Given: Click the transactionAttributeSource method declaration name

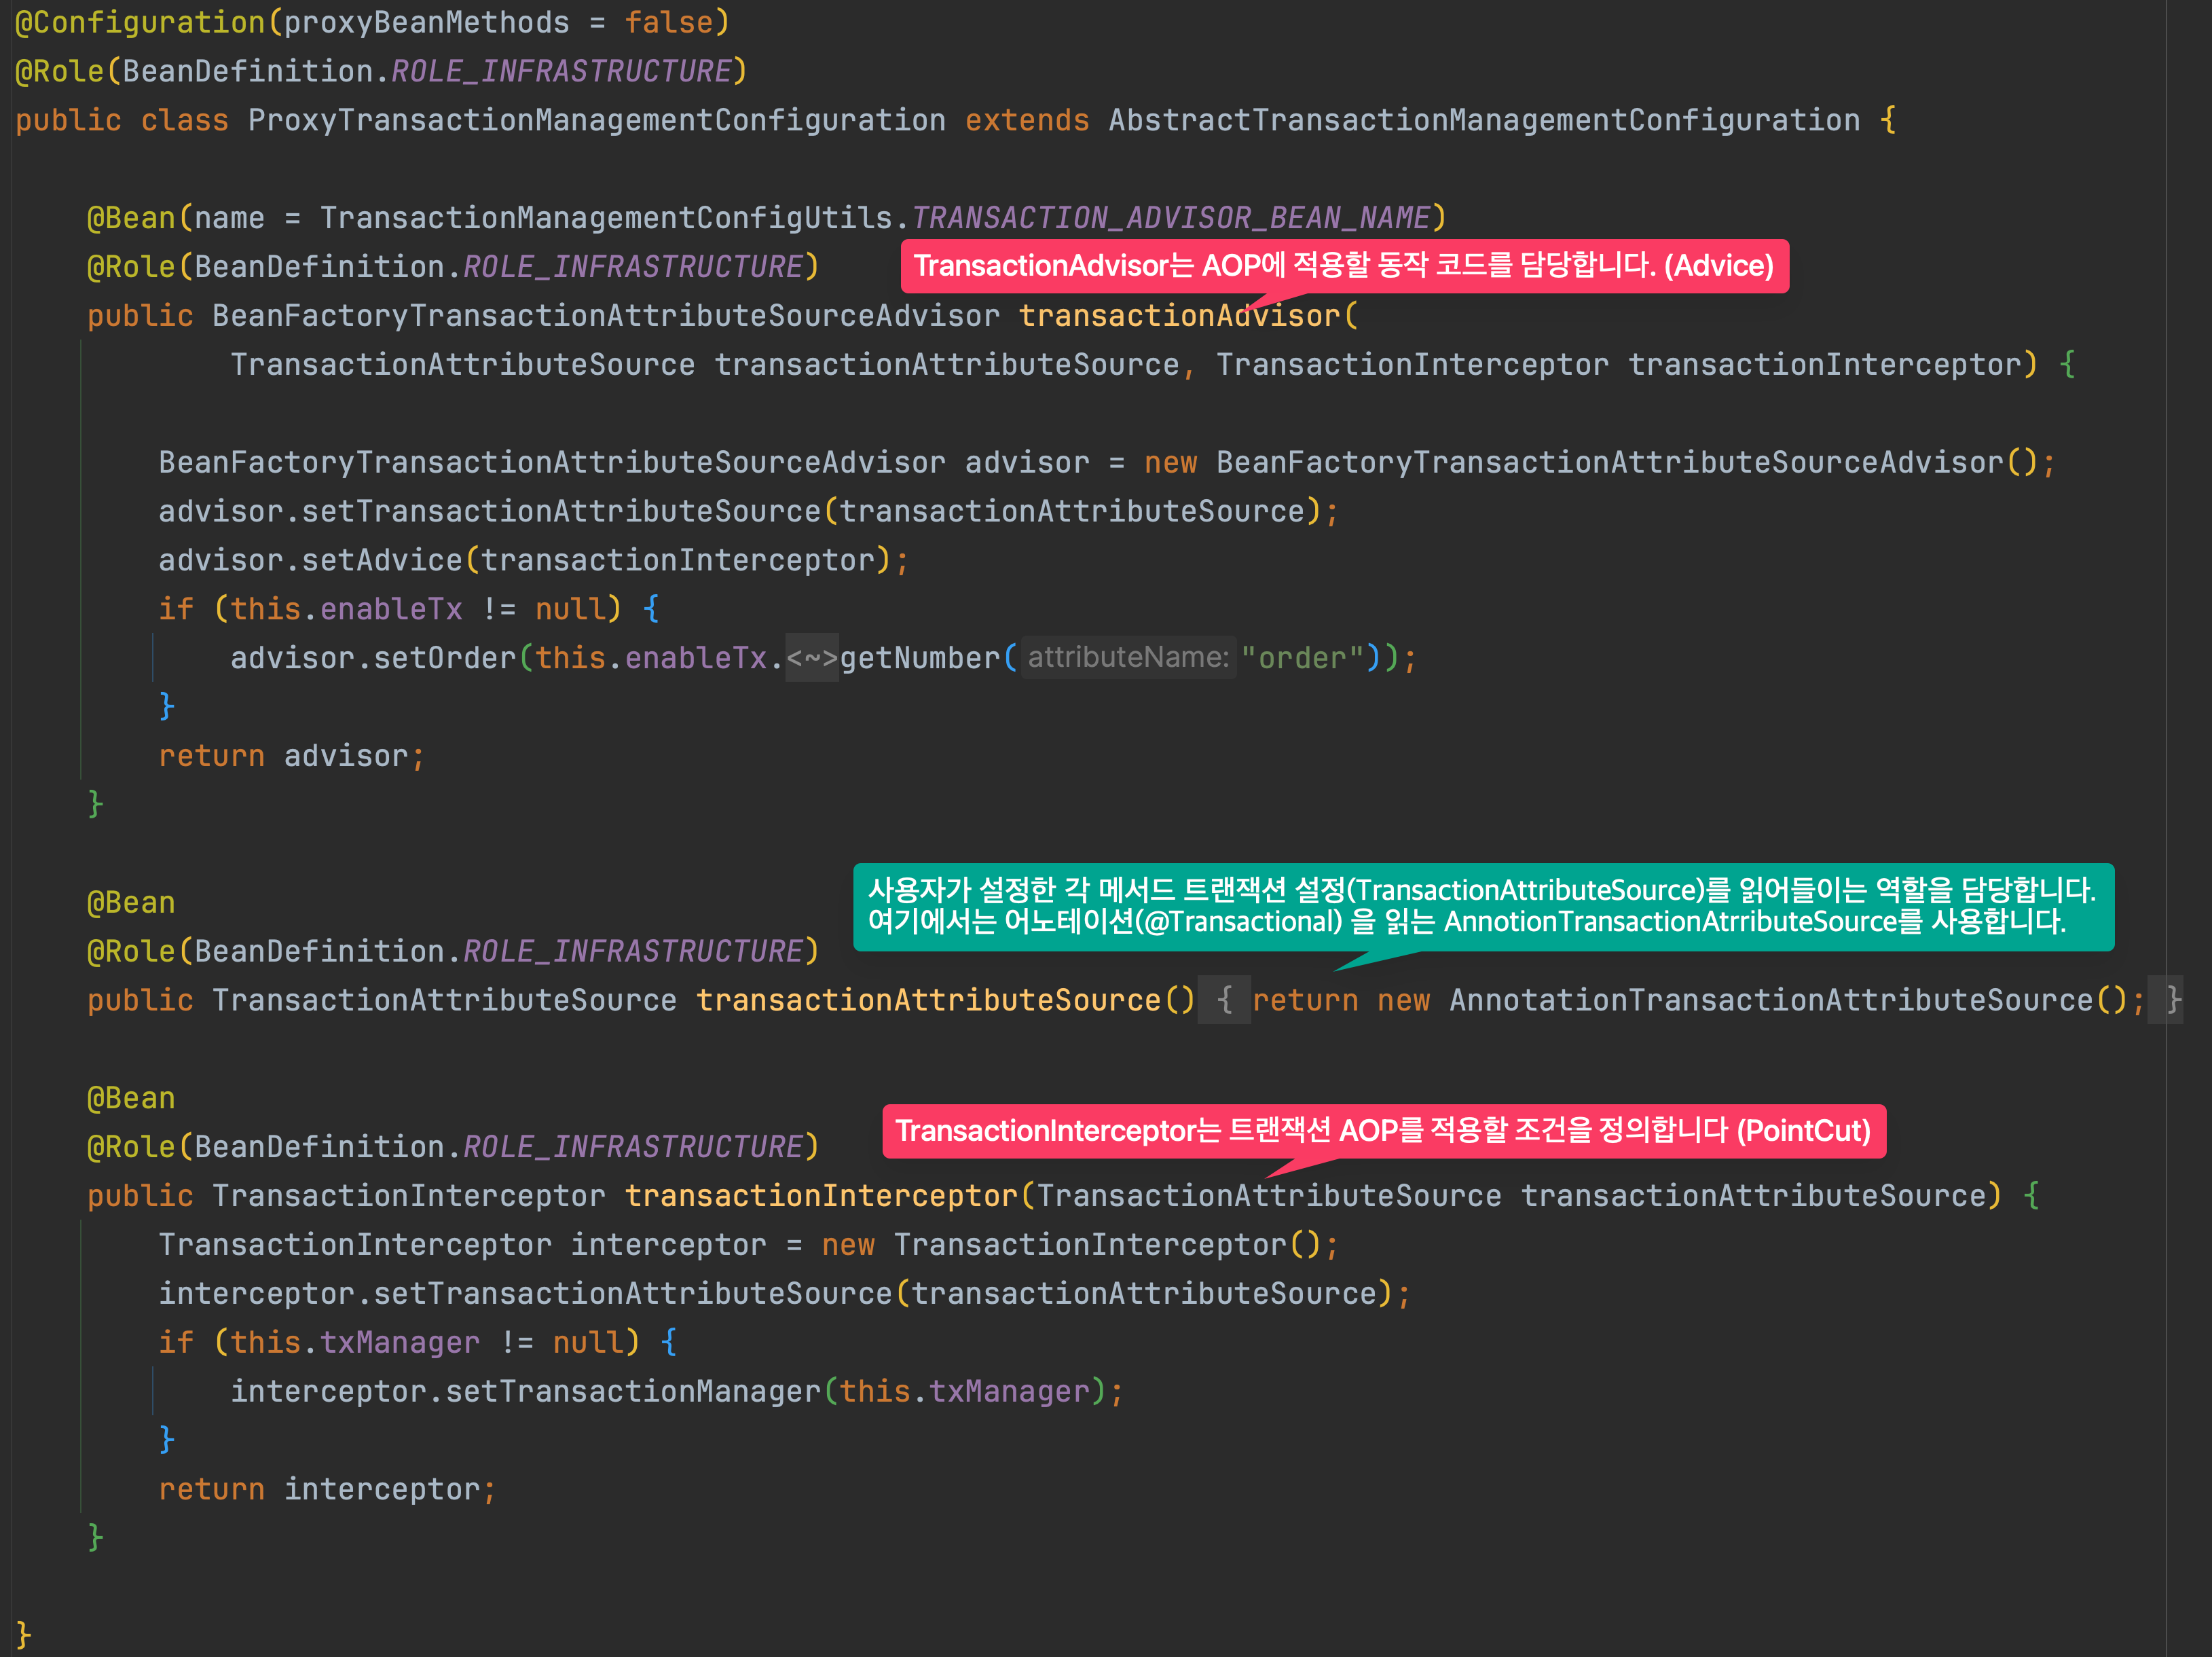Looking at the screenshot, I should coord(928,1000).
